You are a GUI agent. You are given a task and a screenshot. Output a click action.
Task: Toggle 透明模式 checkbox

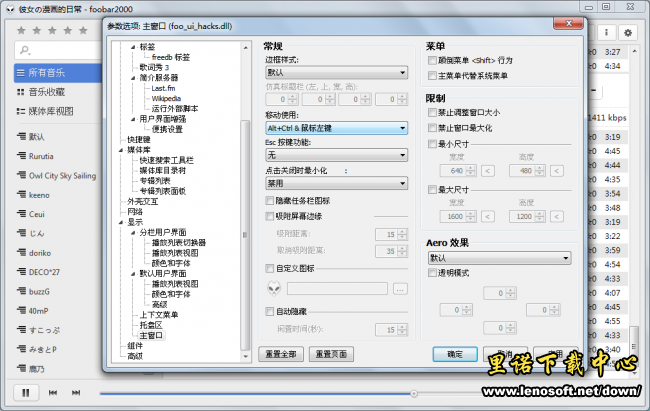432,273
